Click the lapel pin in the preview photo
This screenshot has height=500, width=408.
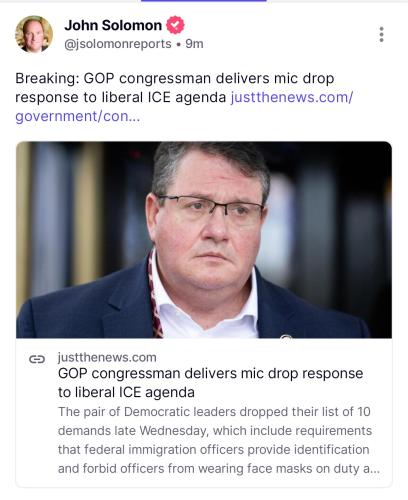tap(286, 336)
